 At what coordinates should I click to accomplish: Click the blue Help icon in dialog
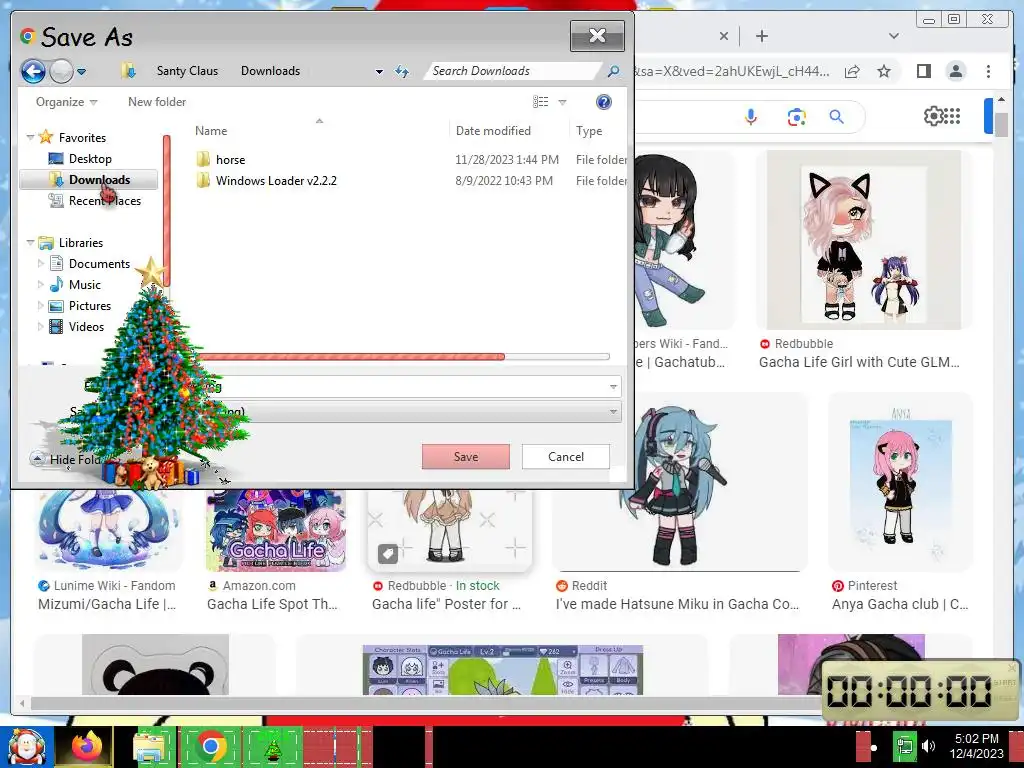[x=604, y=102]
